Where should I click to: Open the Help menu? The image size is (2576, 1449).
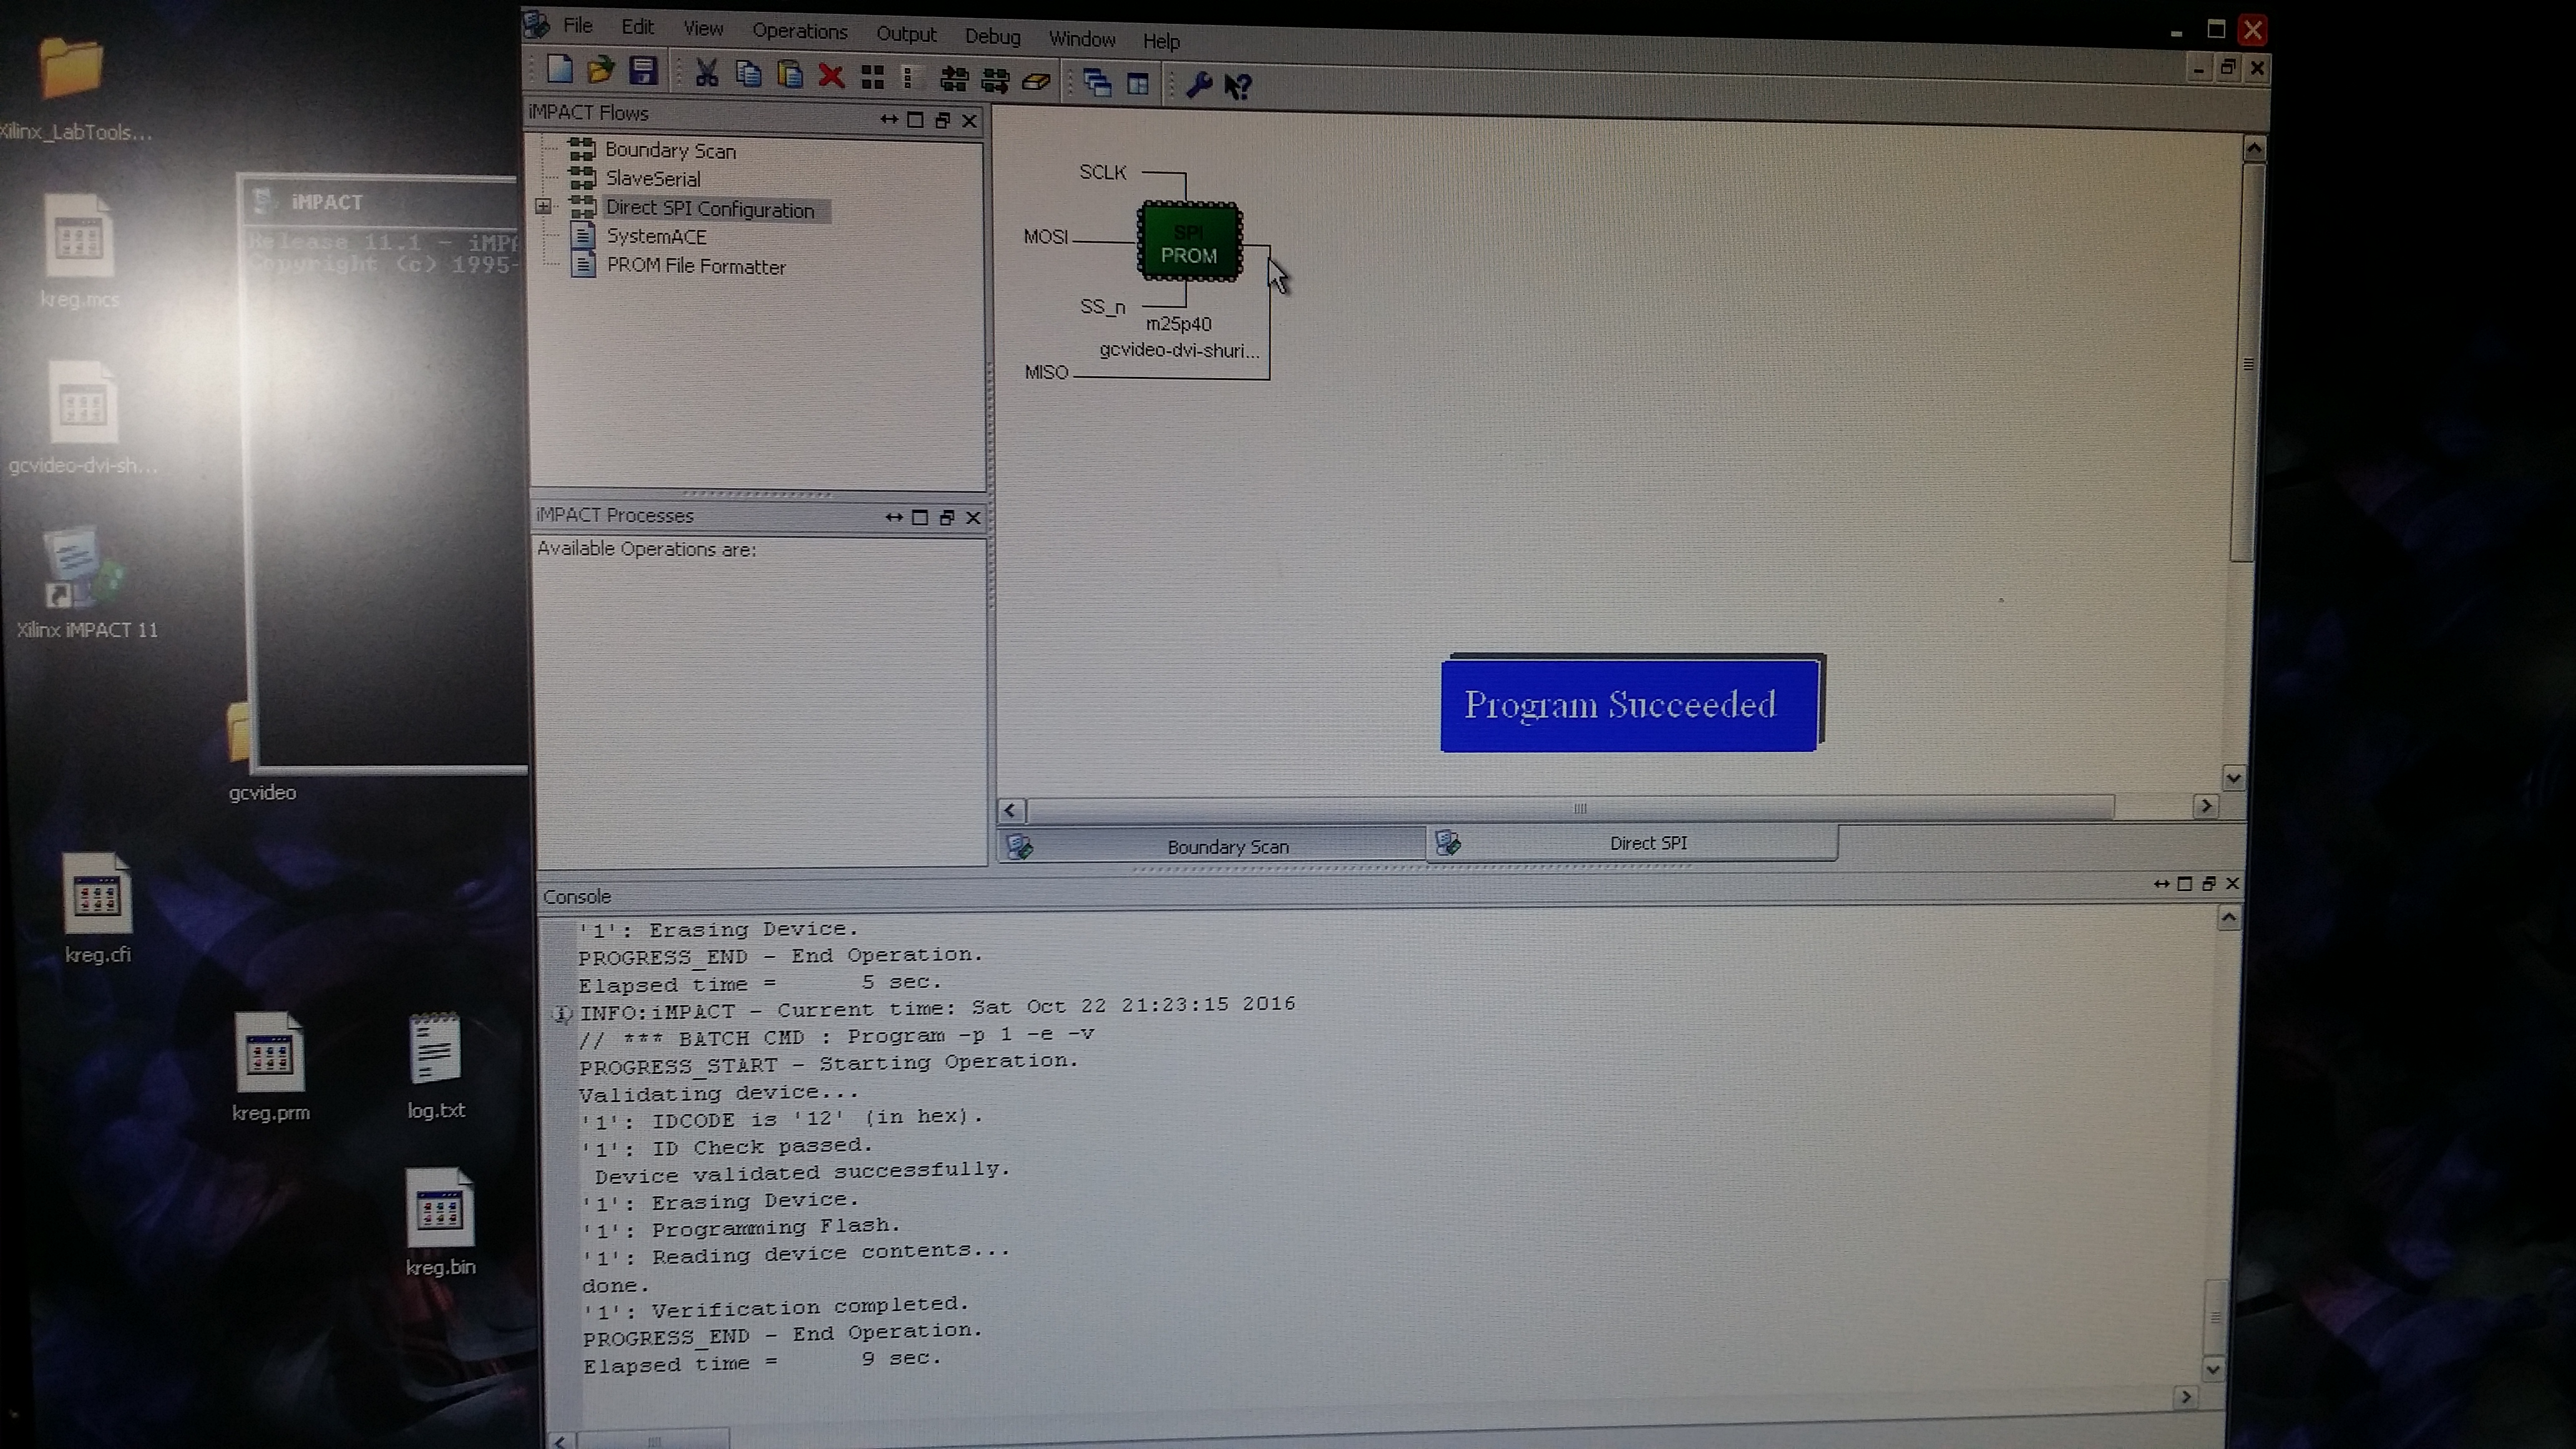[x=1161, y=41]
